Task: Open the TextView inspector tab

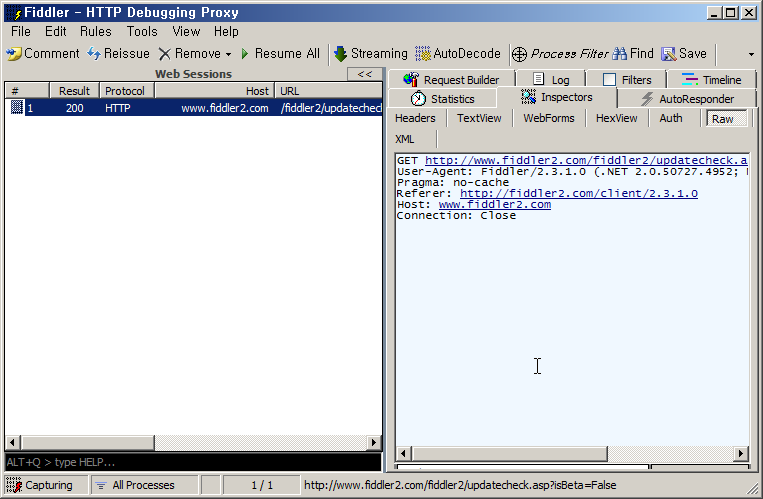Action: (x=479, y=118)
